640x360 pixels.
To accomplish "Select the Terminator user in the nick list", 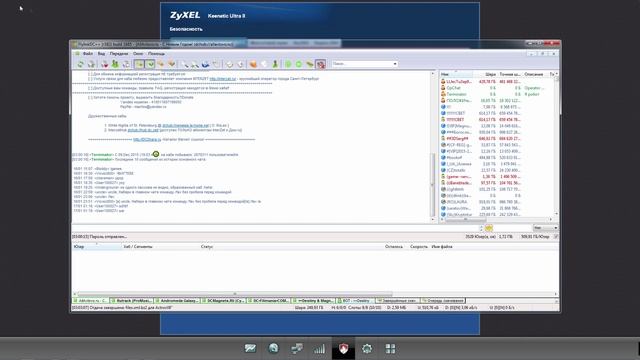I will point(496,94).
